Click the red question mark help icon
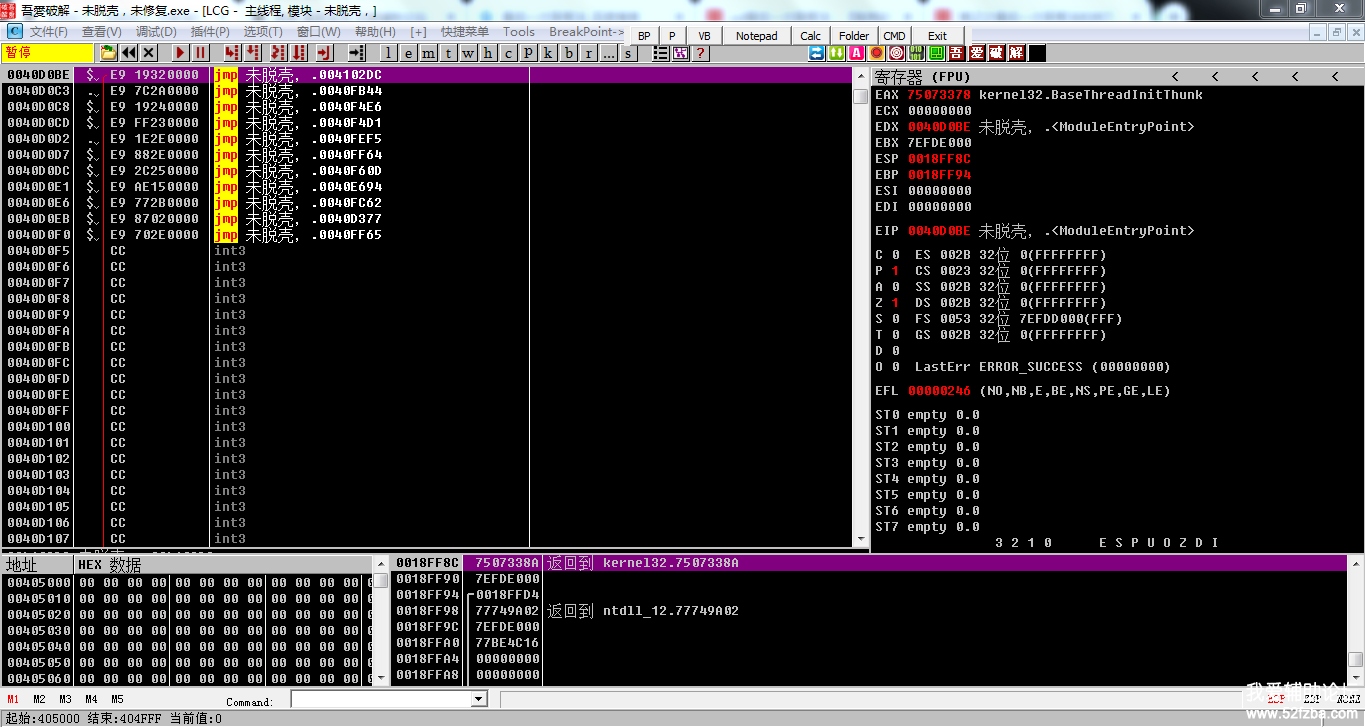Image resolution: width=1365 pixels, height=727 pixels. (x=699, y=53)
